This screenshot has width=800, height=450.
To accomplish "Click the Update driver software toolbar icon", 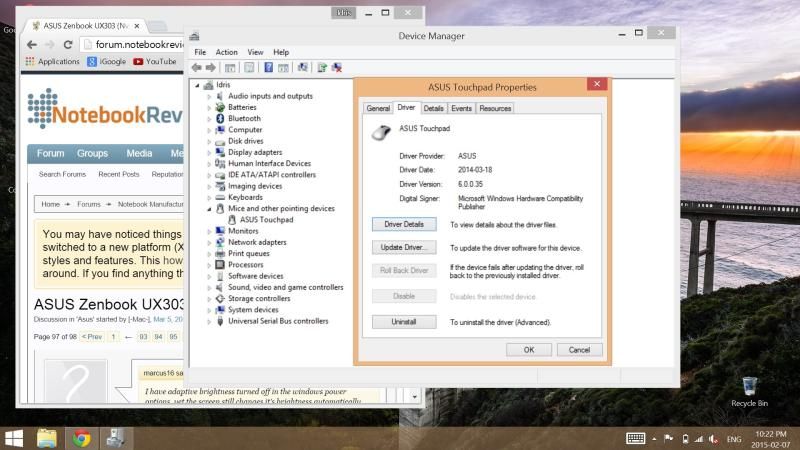I will (x=322, y=67).
